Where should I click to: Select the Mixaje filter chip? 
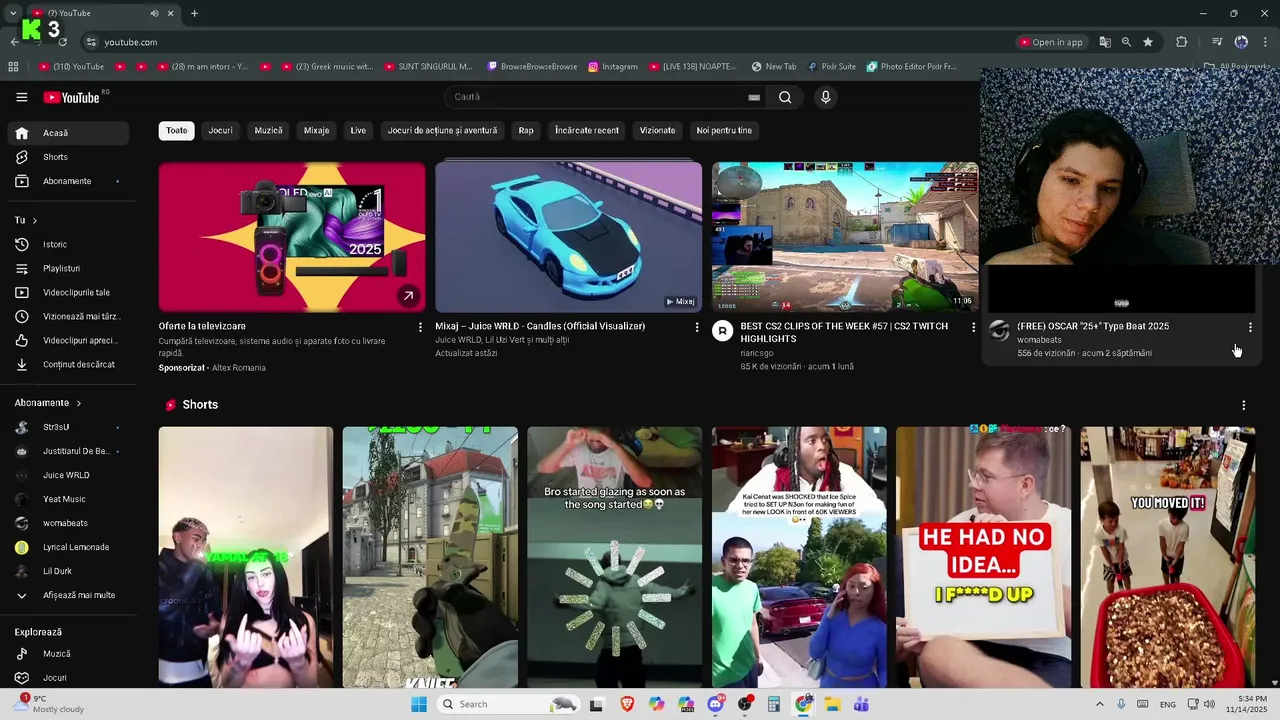pyautogui.click(x=316, y=130)
